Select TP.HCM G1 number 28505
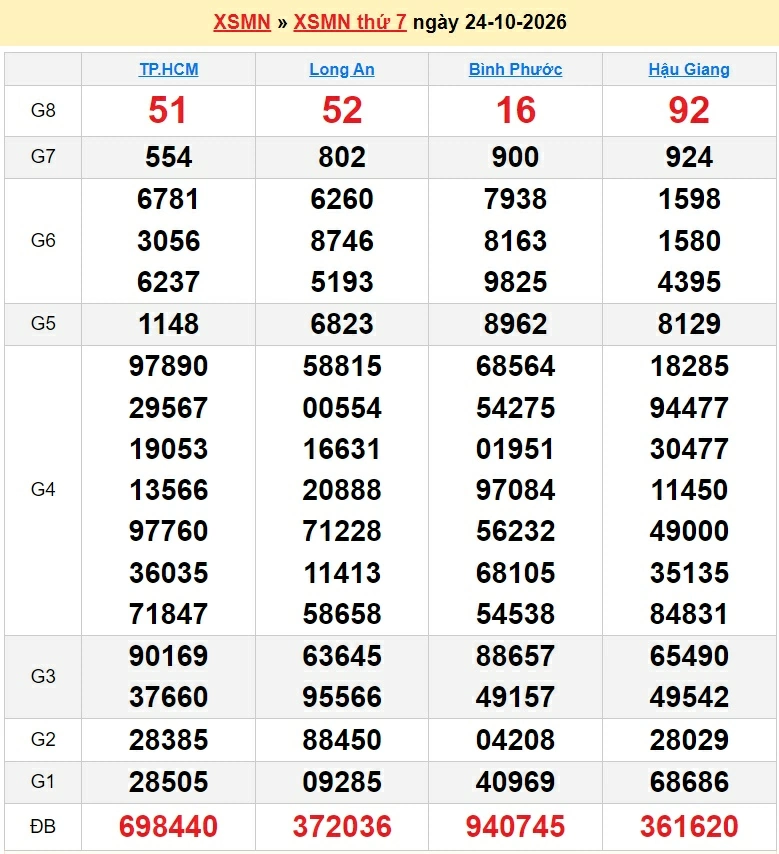Image resolution: width=779 pixels, height=854 pixels. point(168,782)
